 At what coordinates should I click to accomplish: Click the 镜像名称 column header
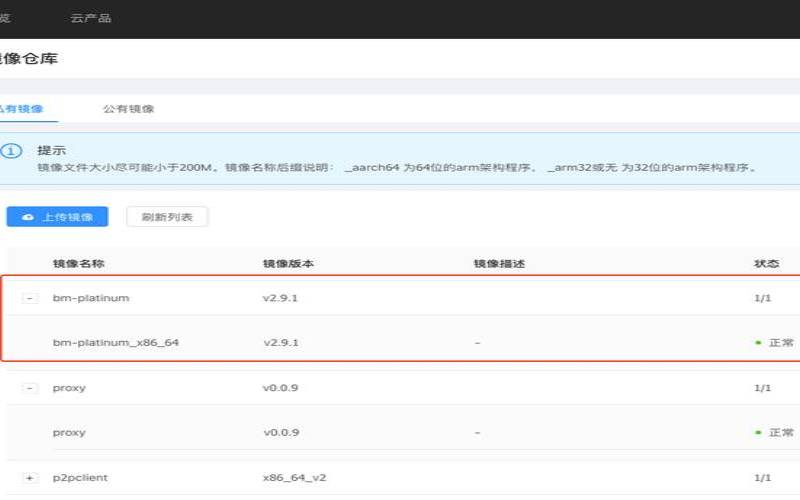coord(79,264)
